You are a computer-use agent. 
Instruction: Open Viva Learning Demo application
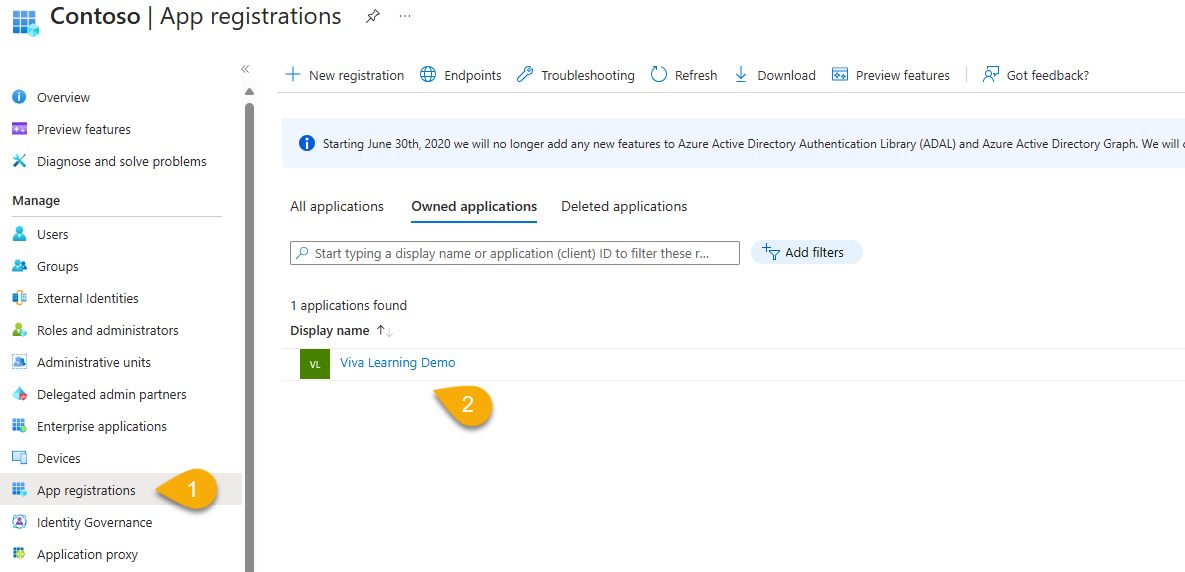398,363
